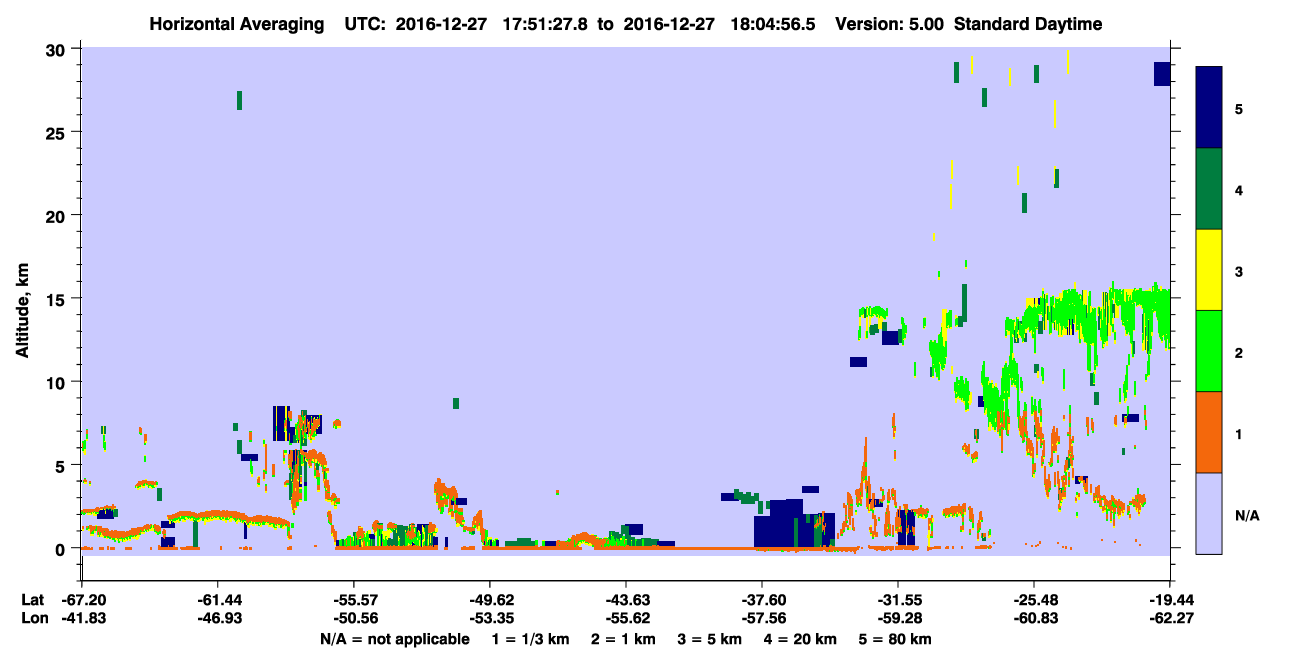
Task: Click the lavender N/A colorbar segment
Action: tap(1209, 513)
